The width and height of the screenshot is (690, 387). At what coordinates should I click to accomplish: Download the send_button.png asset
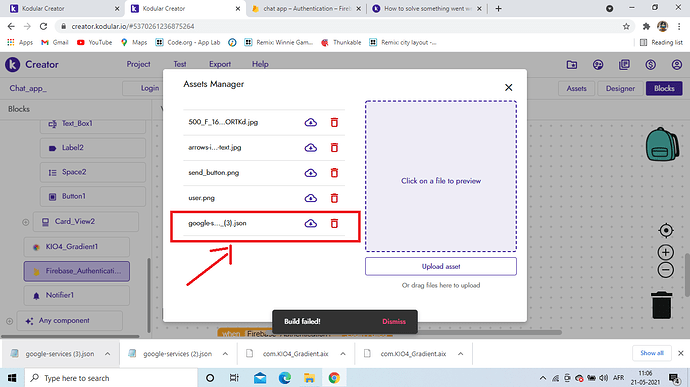pos(311,173)
